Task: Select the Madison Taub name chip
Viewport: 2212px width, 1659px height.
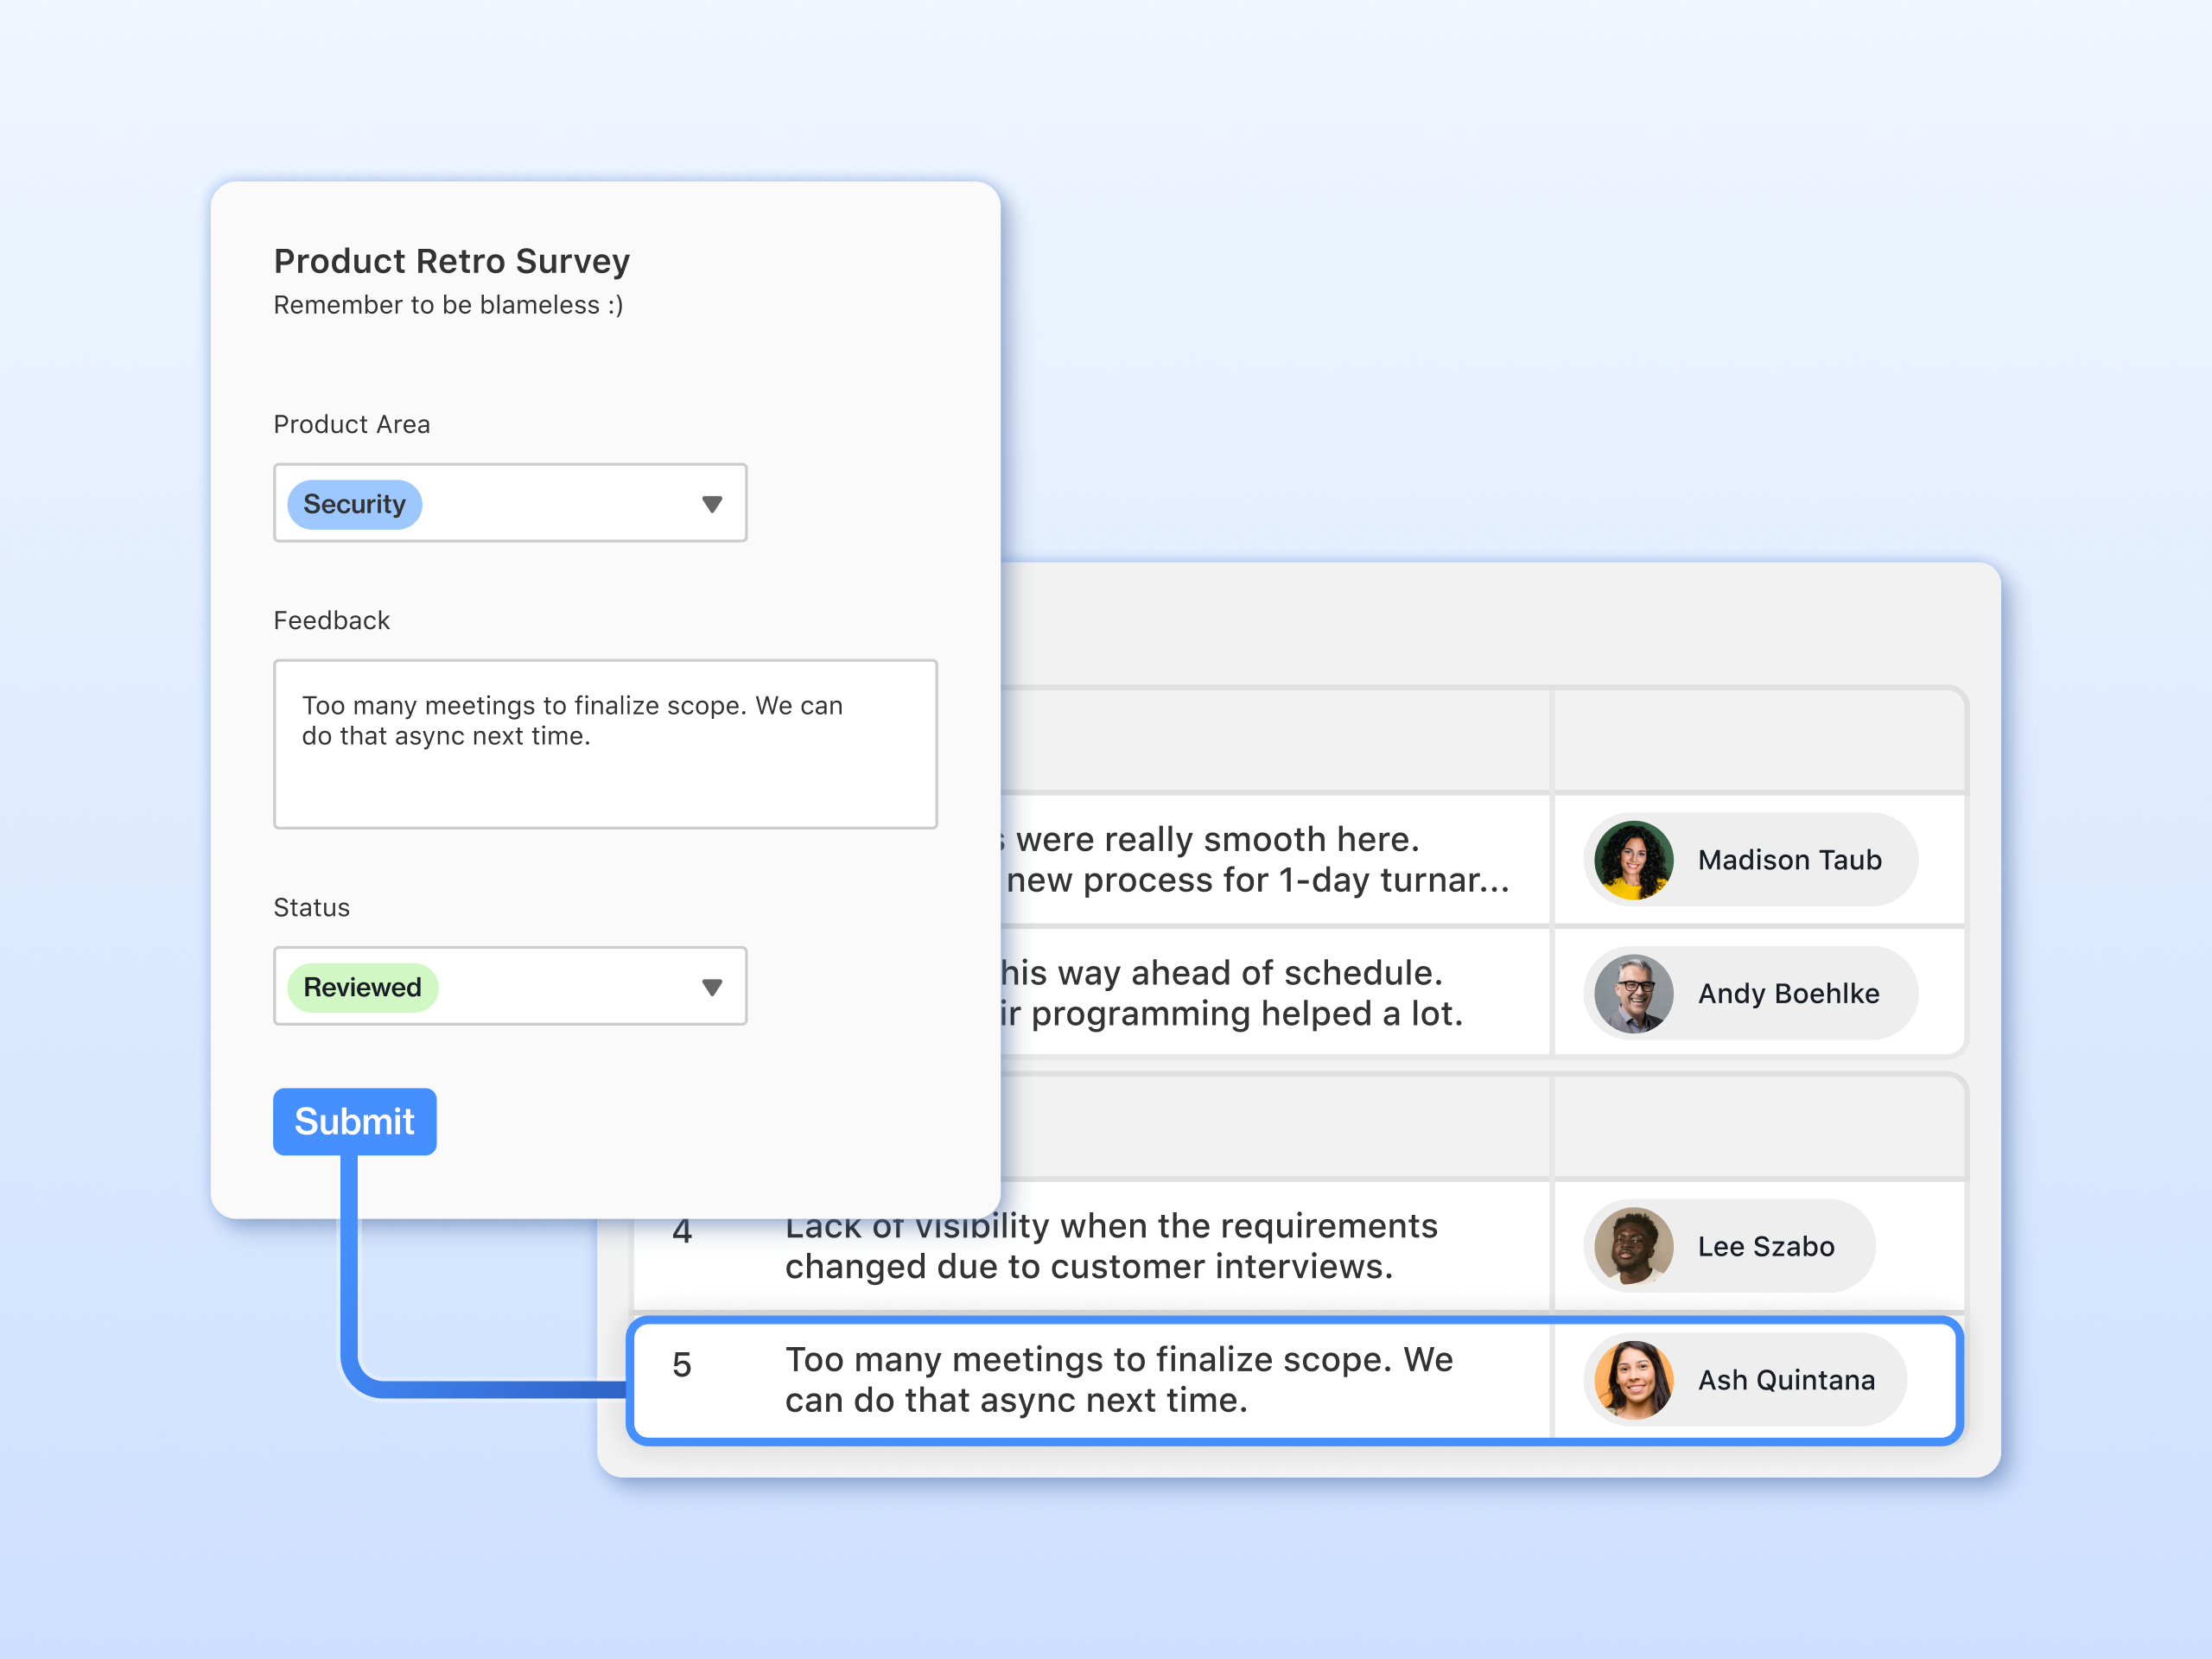Action: pyautogui.click(x=1789, y=860)
